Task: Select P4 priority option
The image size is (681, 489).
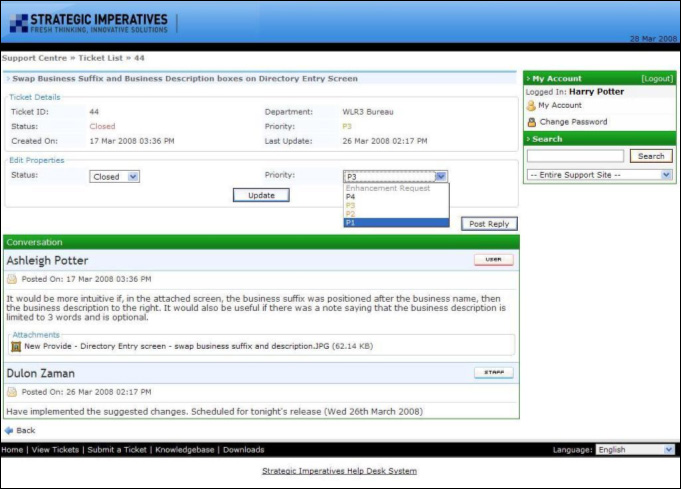Action: [x=395, y=197]
